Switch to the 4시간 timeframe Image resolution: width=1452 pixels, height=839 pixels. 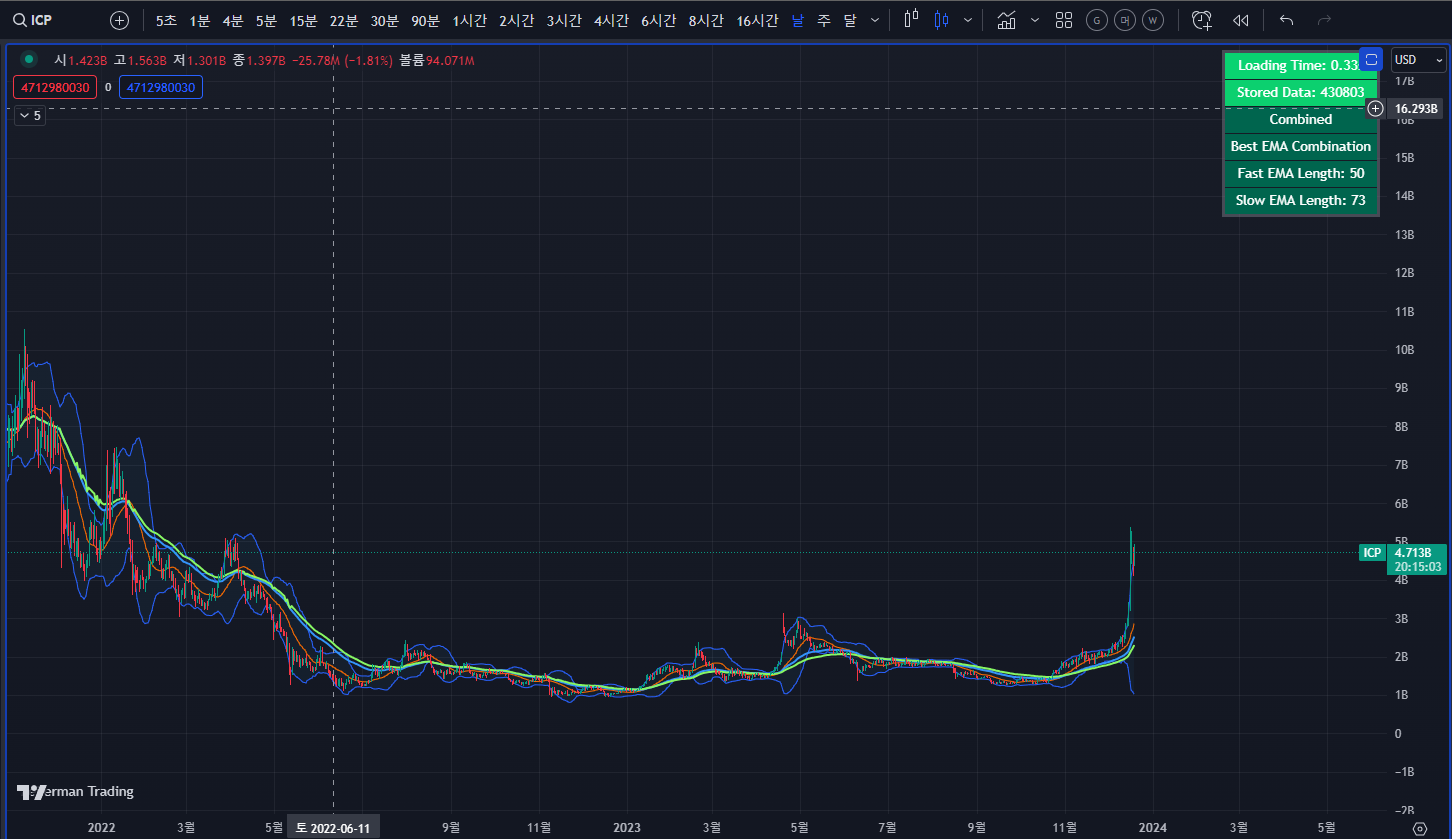(x=612, y=20)
